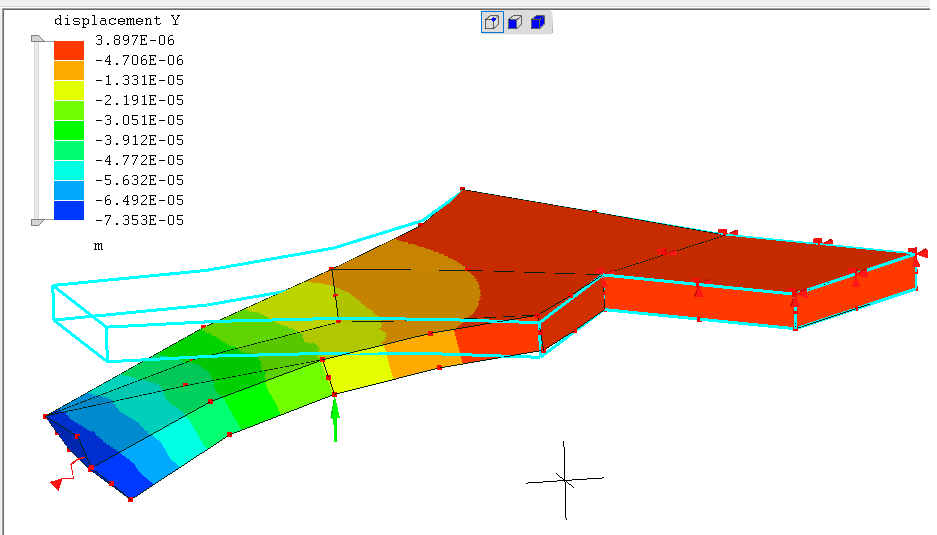Image resolution: width=937 pixels, height=535 pixels.
Task: Click the legend value -3.051E-05
Action: (x=139, y=120)
